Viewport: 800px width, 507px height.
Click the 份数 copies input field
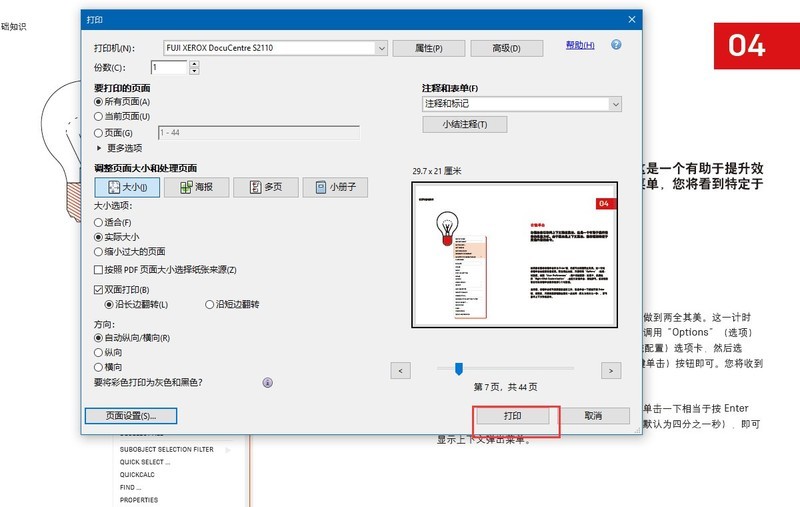168,67
